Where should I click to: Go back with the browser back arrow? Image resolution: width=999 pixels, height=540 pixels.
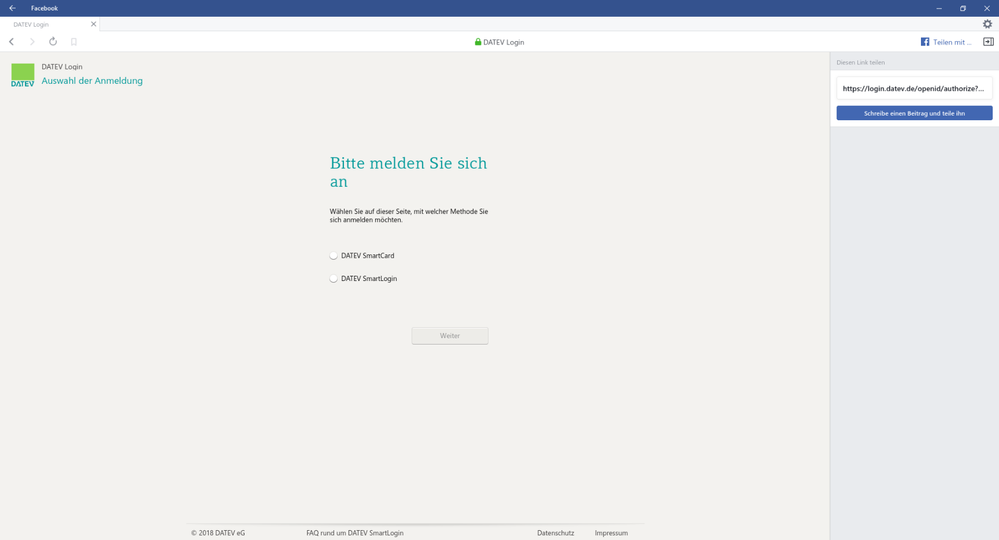click(11, 41)
